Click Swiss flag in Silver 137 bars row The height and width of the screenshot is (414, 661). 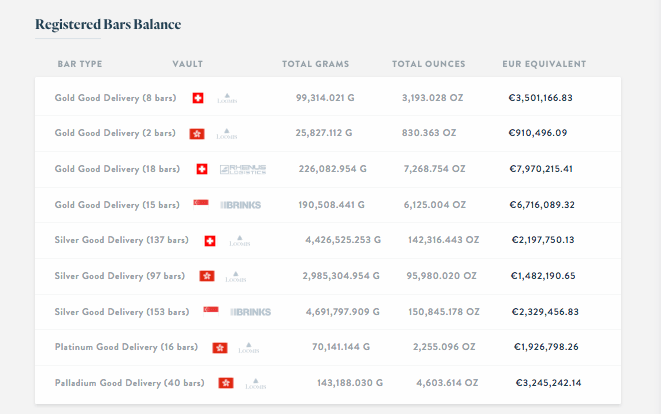point(210,241)
